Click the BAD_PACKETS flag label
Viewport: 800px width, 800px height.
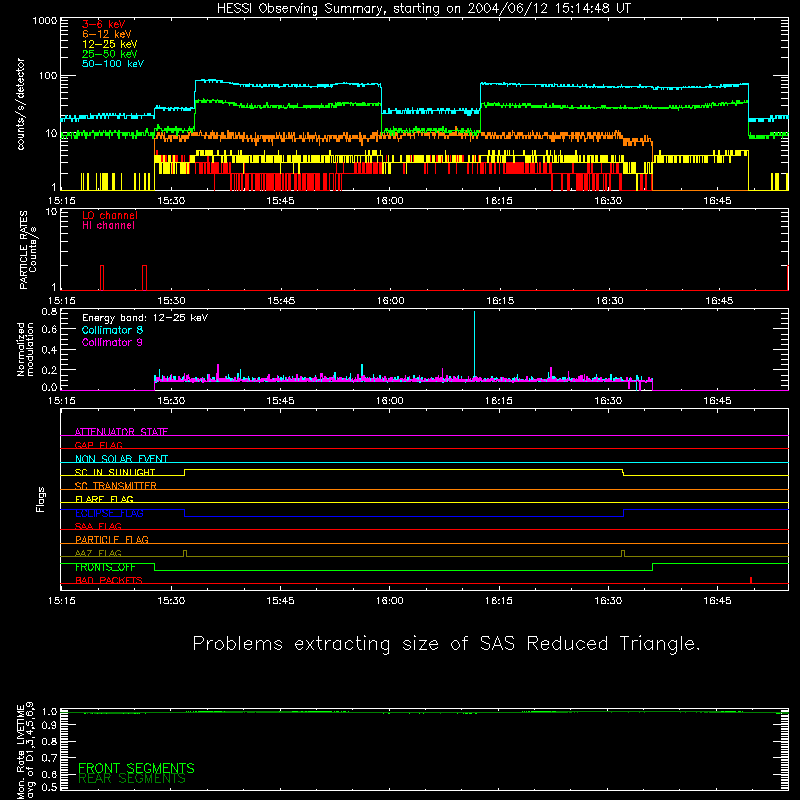point(109,580)
